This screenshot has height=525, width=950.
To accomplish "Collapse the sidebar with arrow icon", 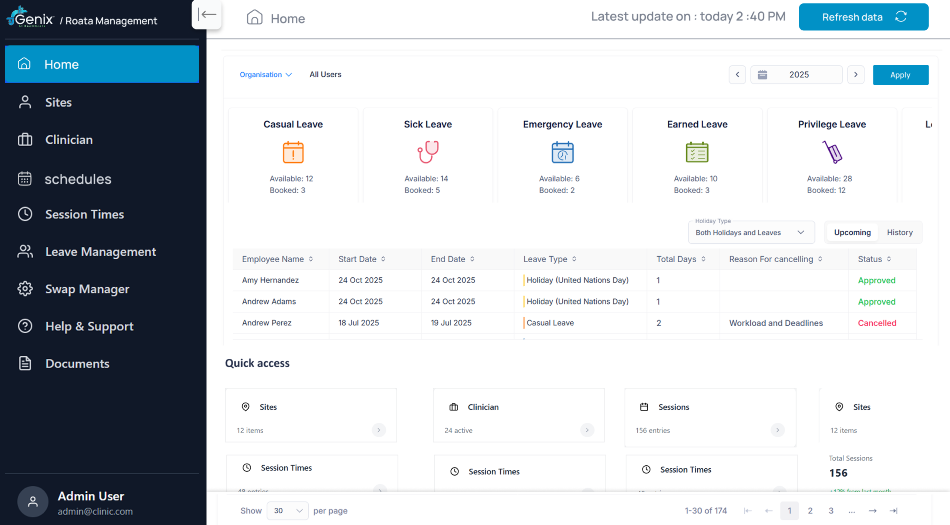I will pyautogui.click(x=207, y=15).
